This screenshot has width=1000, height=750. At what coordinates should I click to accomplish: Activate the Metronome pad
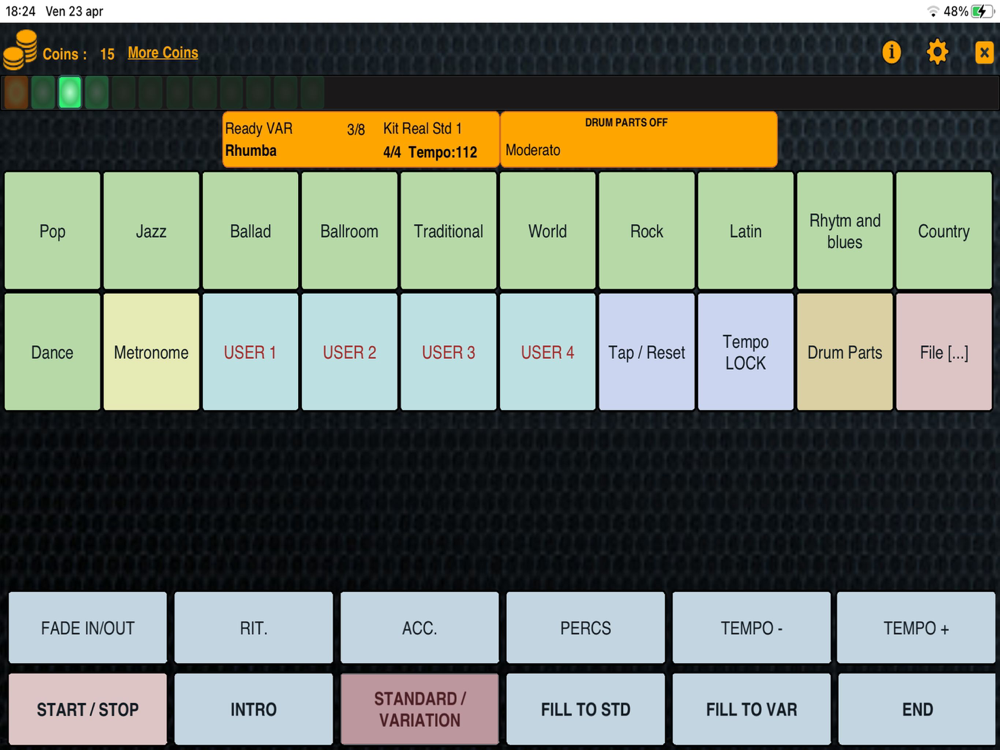151,352
